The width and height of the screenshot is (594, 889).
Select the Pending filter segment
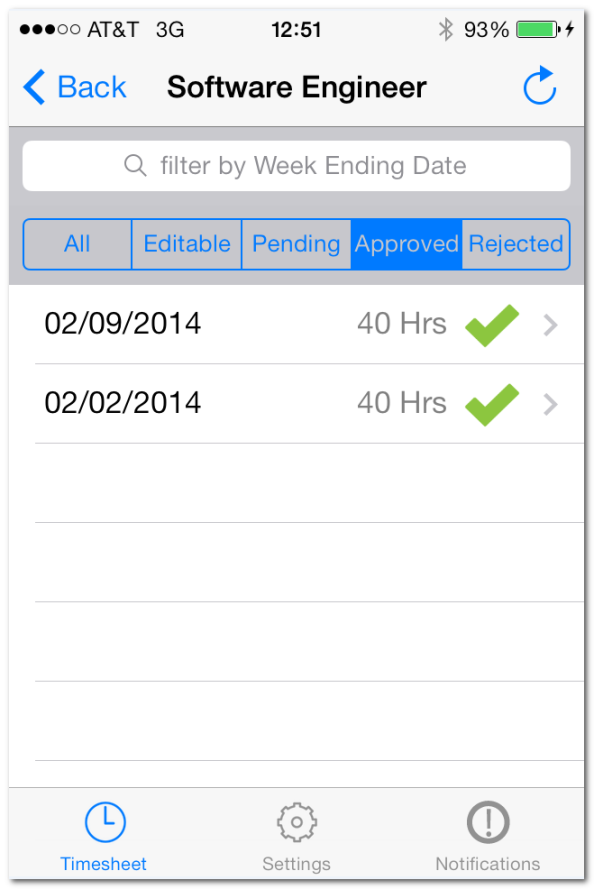click(296, 244)
